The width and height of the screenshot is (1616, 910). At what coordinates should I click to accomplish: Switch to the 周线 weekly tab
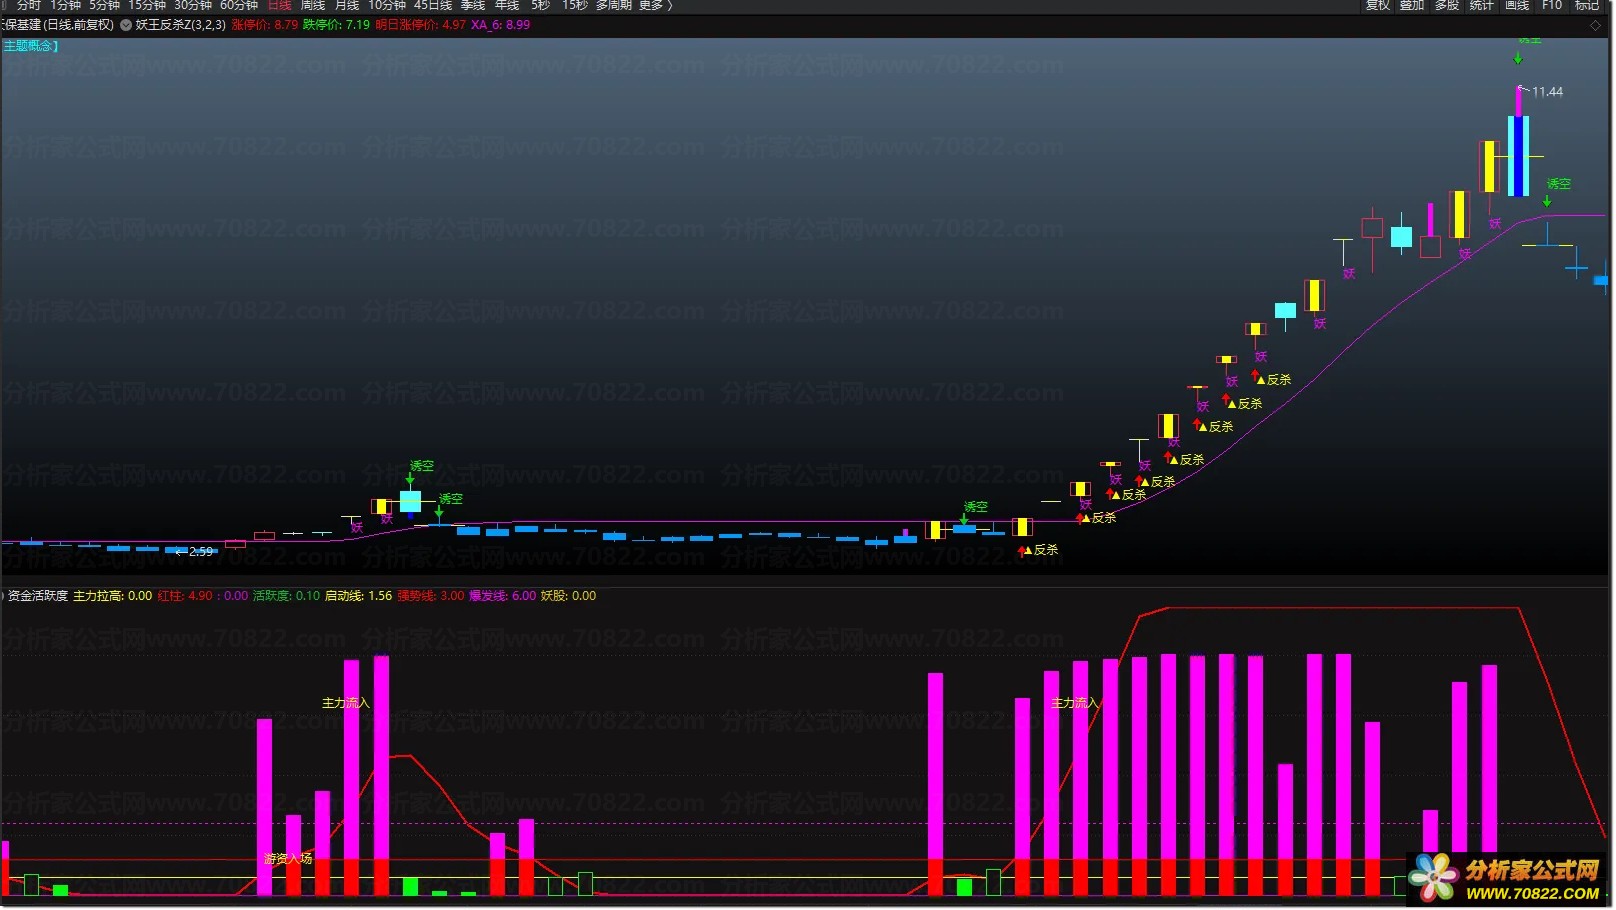pyautogui.click(x=313, y=5)
